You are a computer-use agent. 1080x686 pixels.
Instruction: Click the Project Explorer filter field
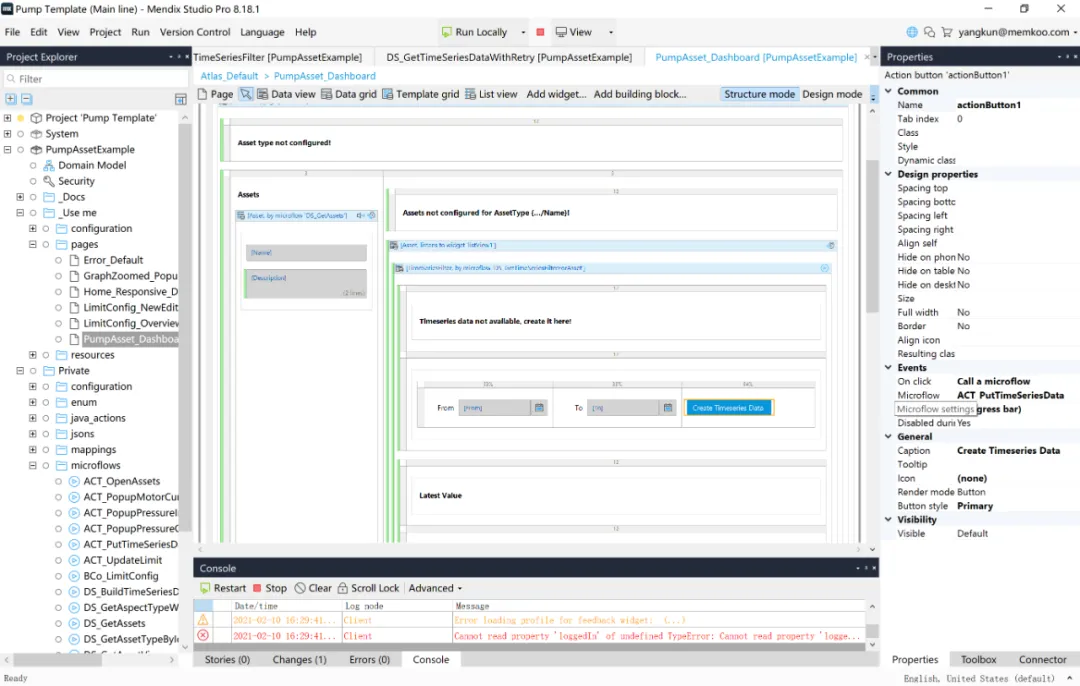96,79
